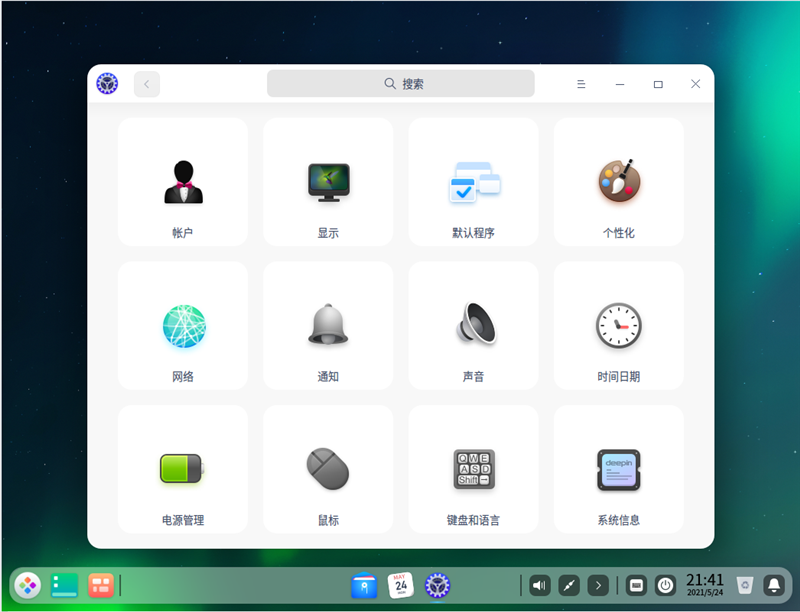Open the power button in dock
This screenshot has width=800, height=612.
(665, 585)
